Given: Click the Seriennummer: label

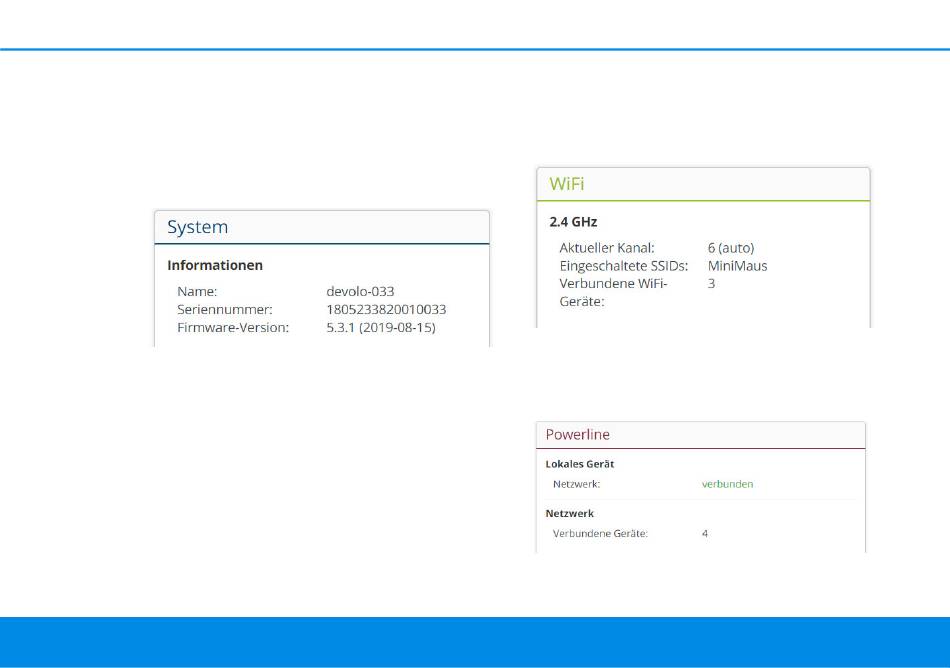Looking at the screenshot, I should (225, 309).
